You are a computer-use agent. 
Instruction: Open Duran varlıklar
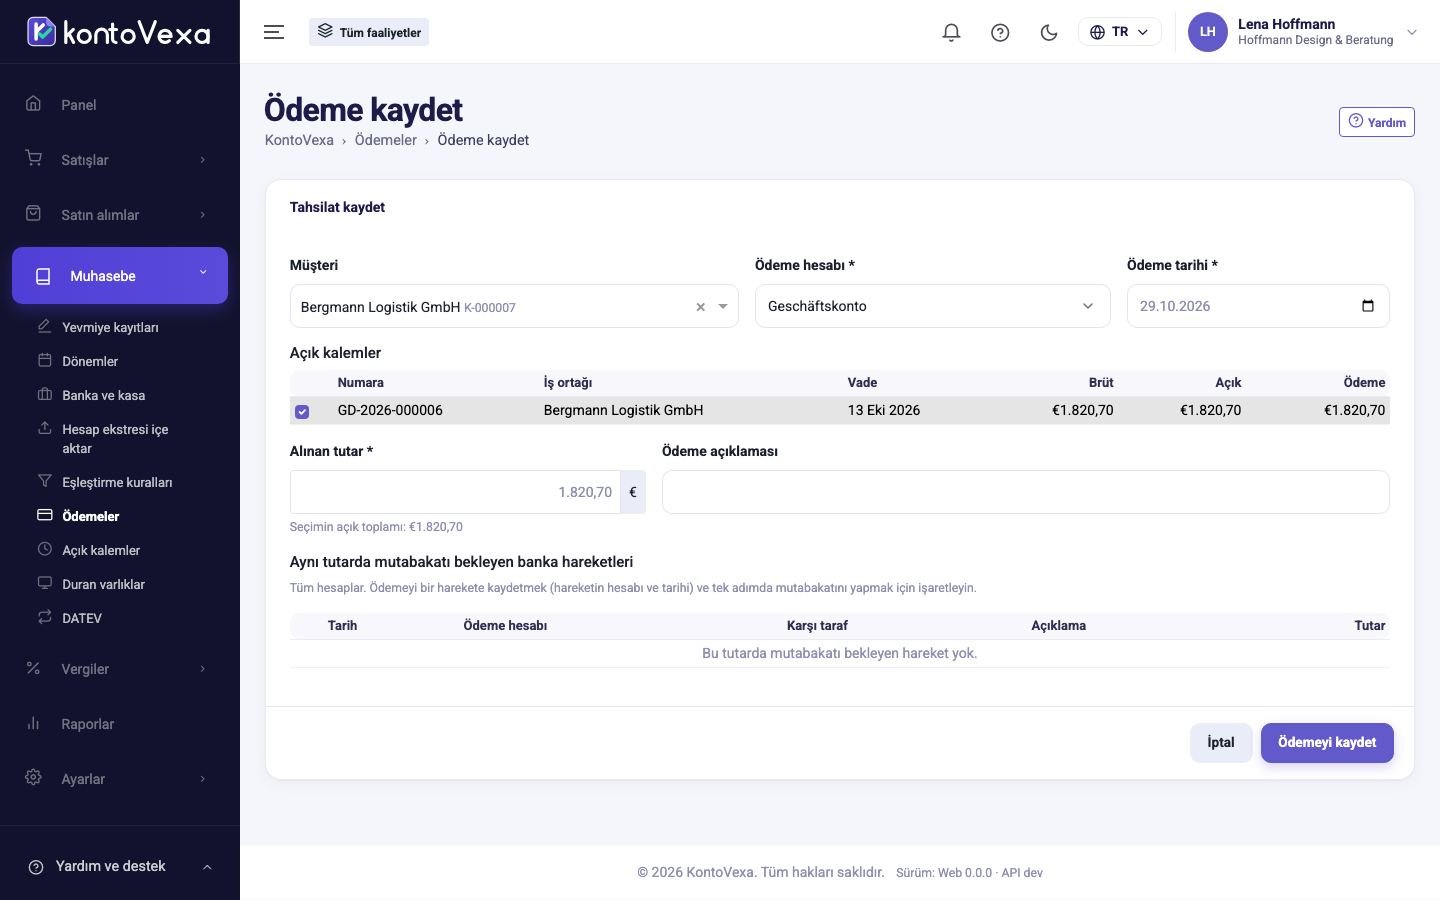[103, 584]
